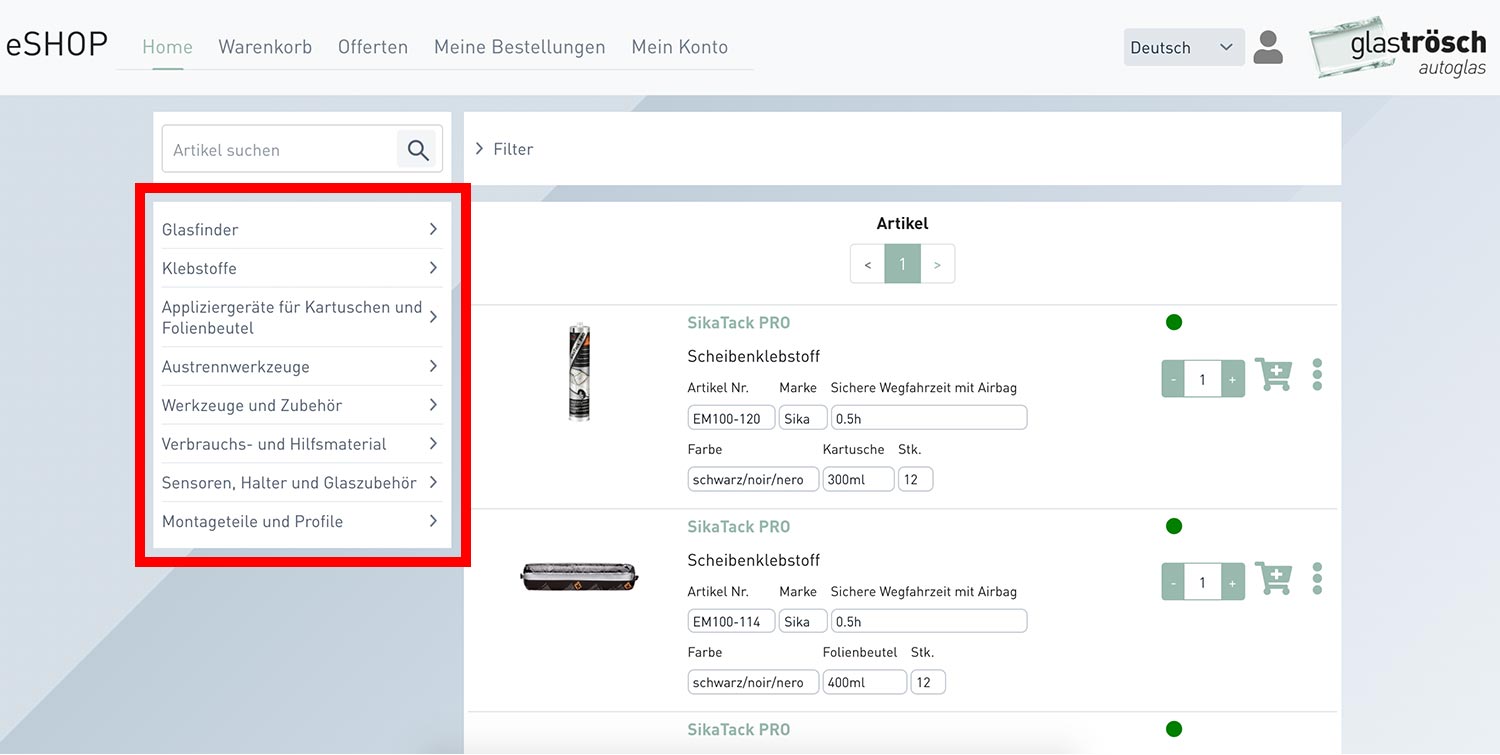Image resolution: width=1500 pixels, height=755 pixels.
Task: Open first SikaTack PRO product title
Action: coord(739,323)
